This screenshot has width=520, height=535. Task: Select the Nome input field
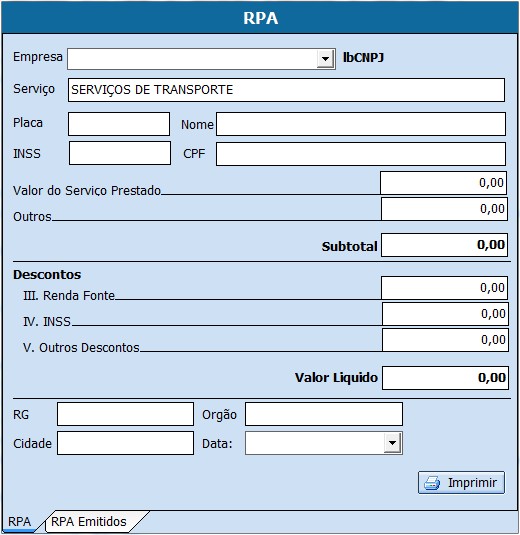click(361, 124)
